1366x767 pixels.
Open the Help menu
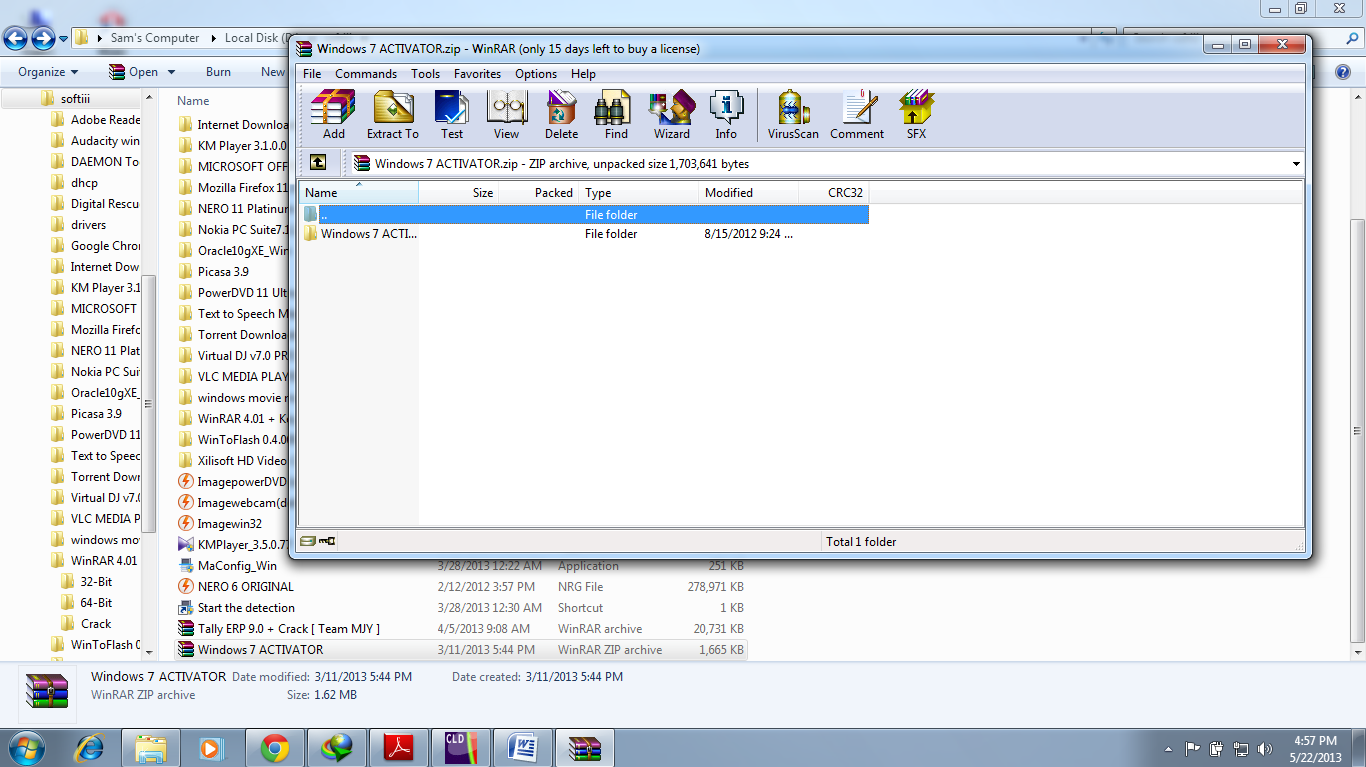click(583, 74)
